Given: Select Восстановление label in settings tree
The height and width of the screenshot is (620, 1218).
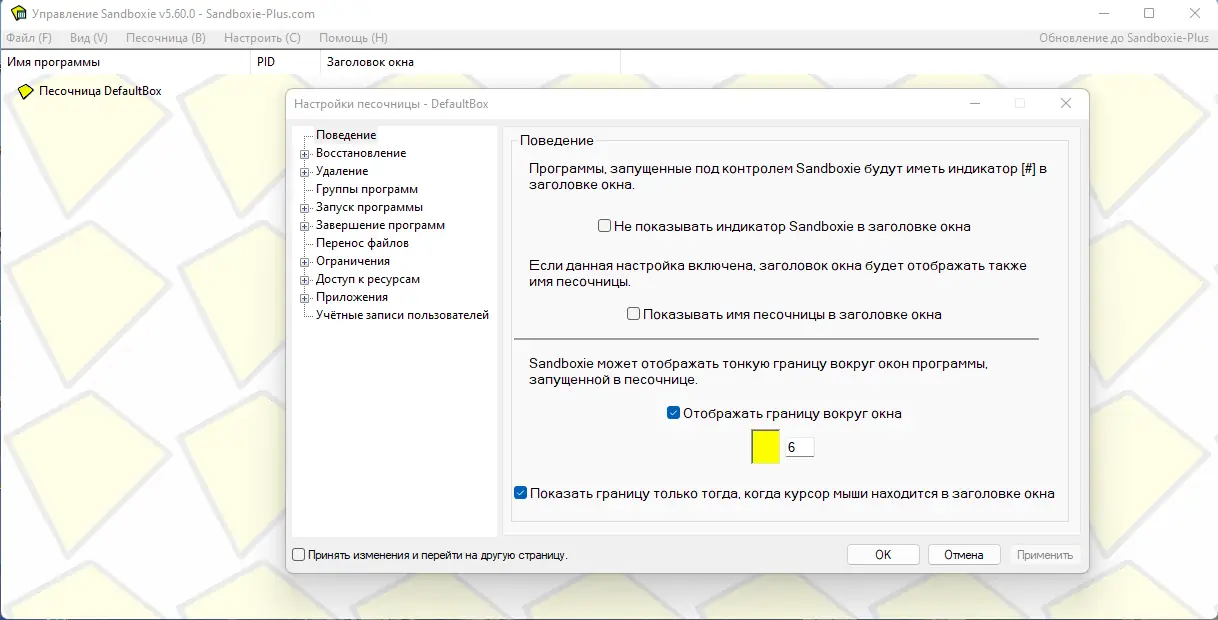Looking at the screenshot, I should click(x=361, y=153).
